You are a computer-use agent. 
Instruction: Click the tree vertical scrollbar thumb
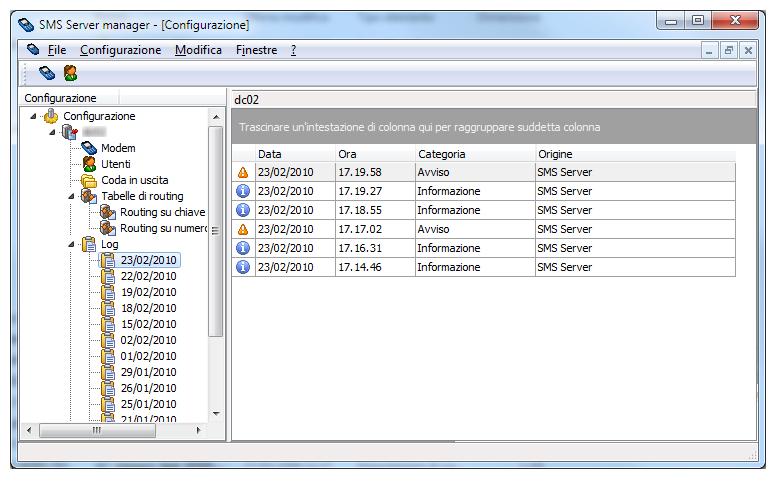pyautogui.click(x=216, y=231)
